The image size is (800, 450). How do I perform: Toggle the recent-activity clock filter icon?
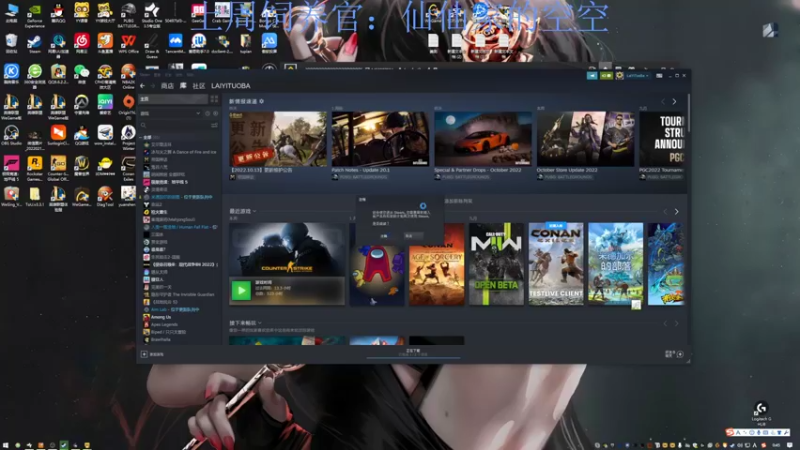(208, 113)
